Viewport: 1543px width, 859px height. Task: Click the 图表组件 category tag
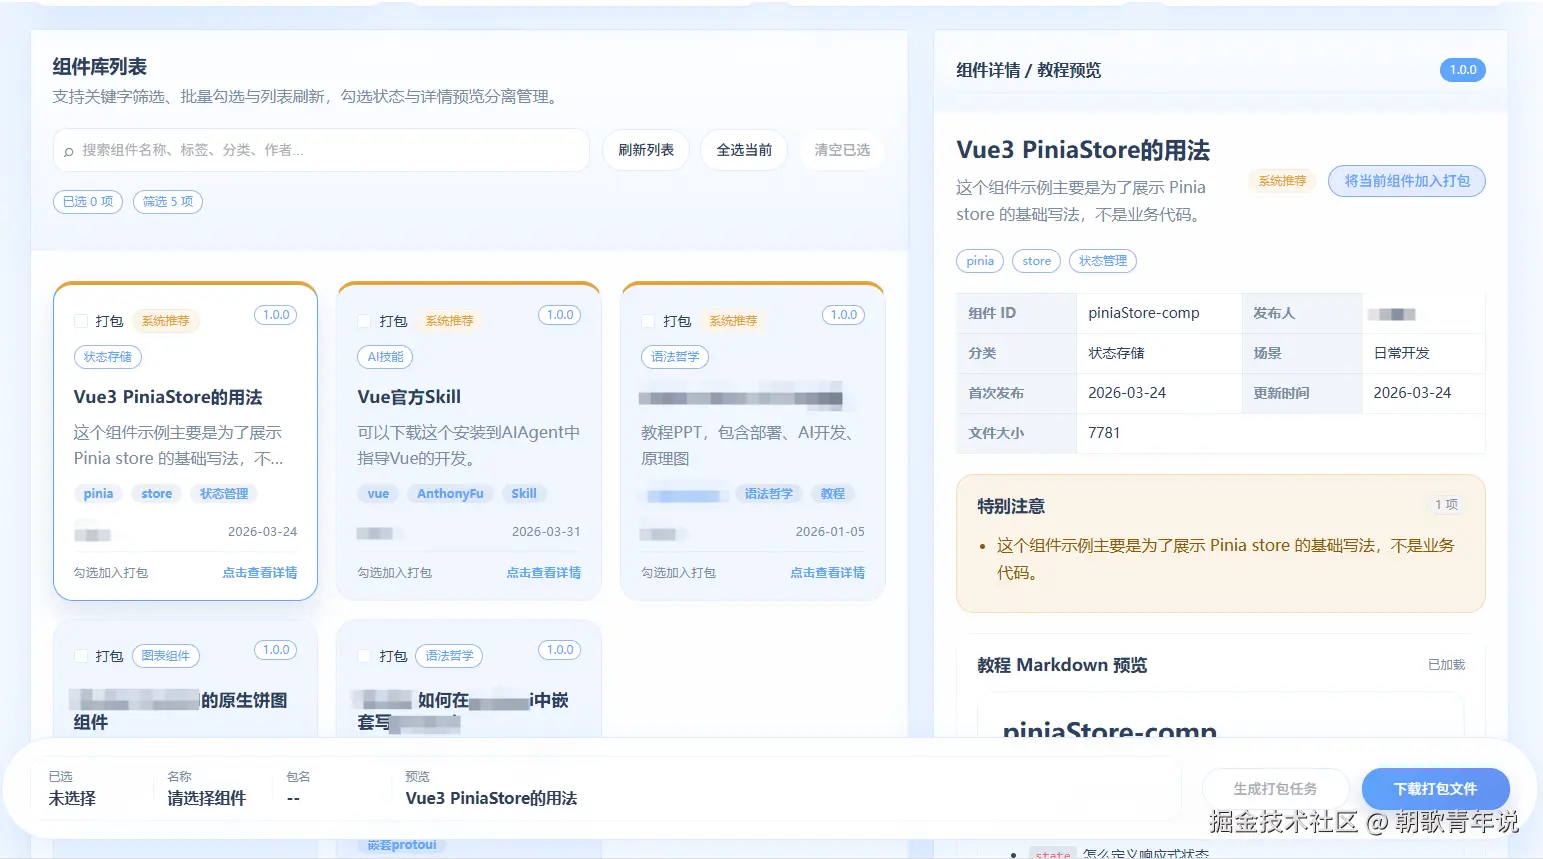point(166,656)
